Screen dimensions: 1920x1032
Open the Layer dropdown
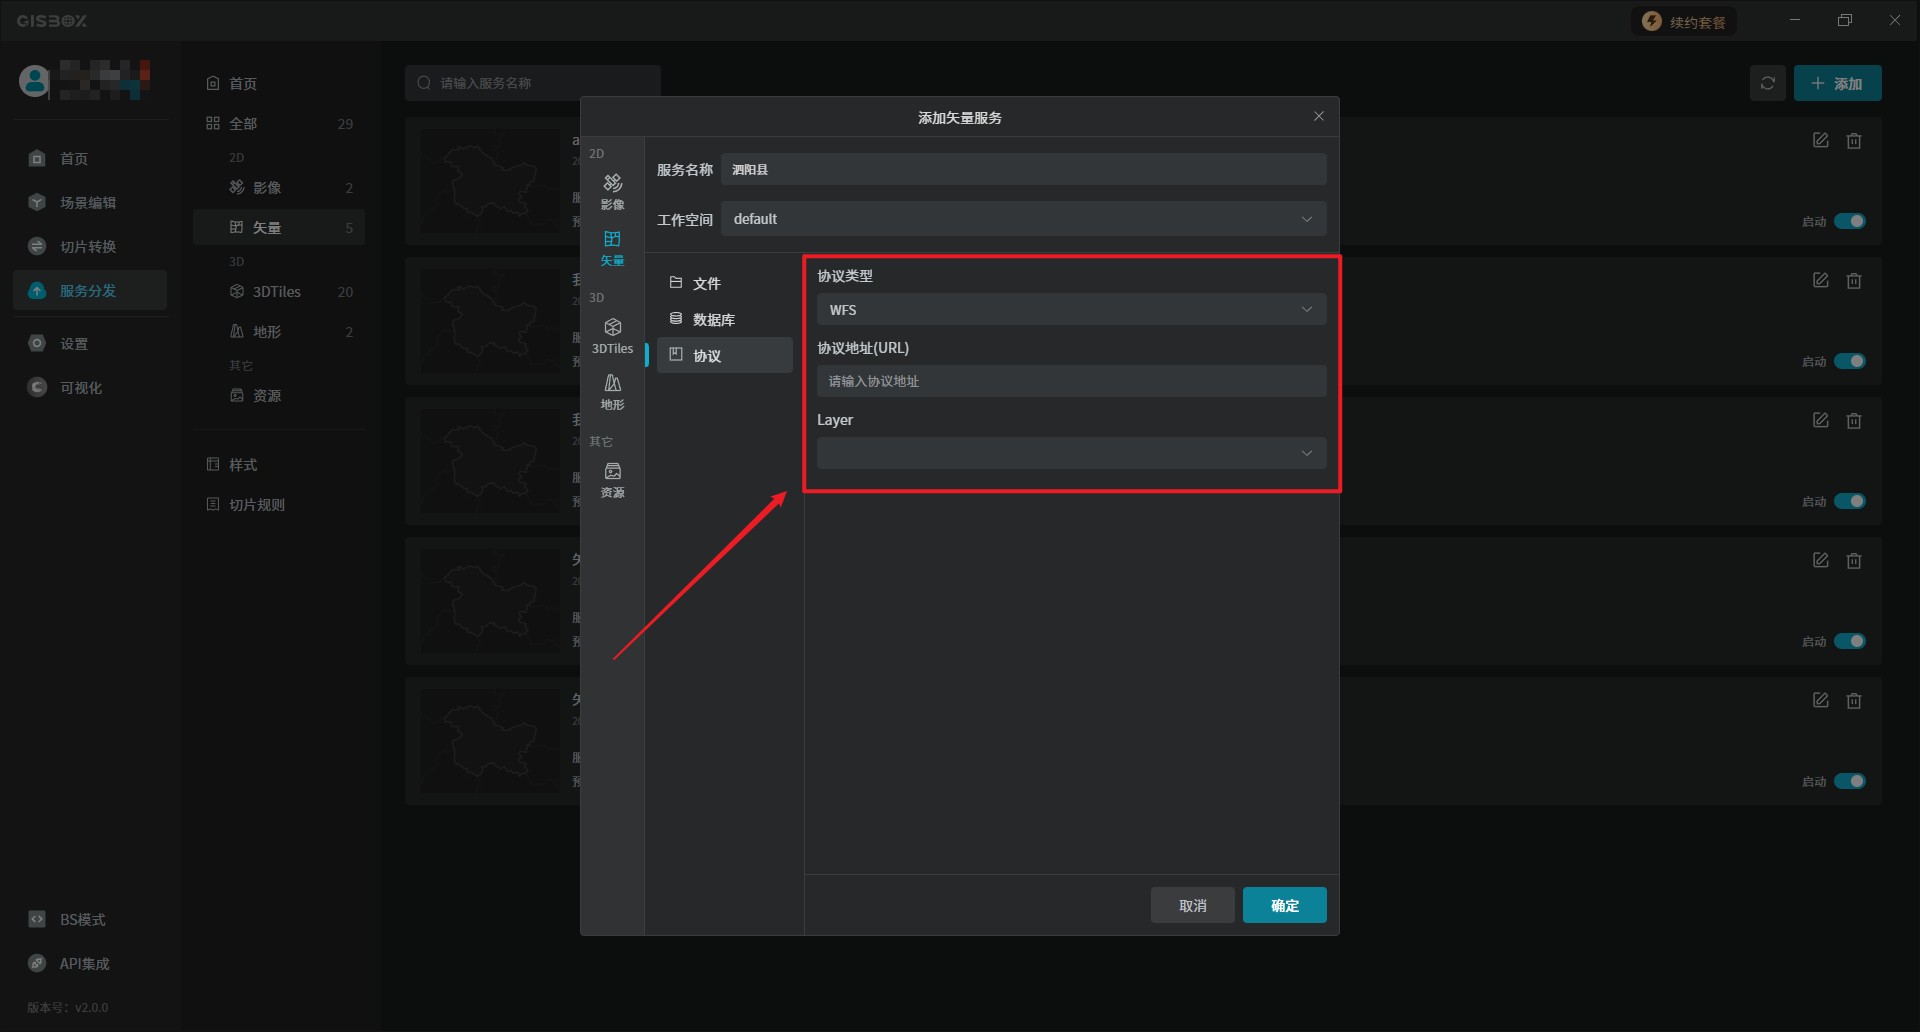click(x=1071, y=453)
